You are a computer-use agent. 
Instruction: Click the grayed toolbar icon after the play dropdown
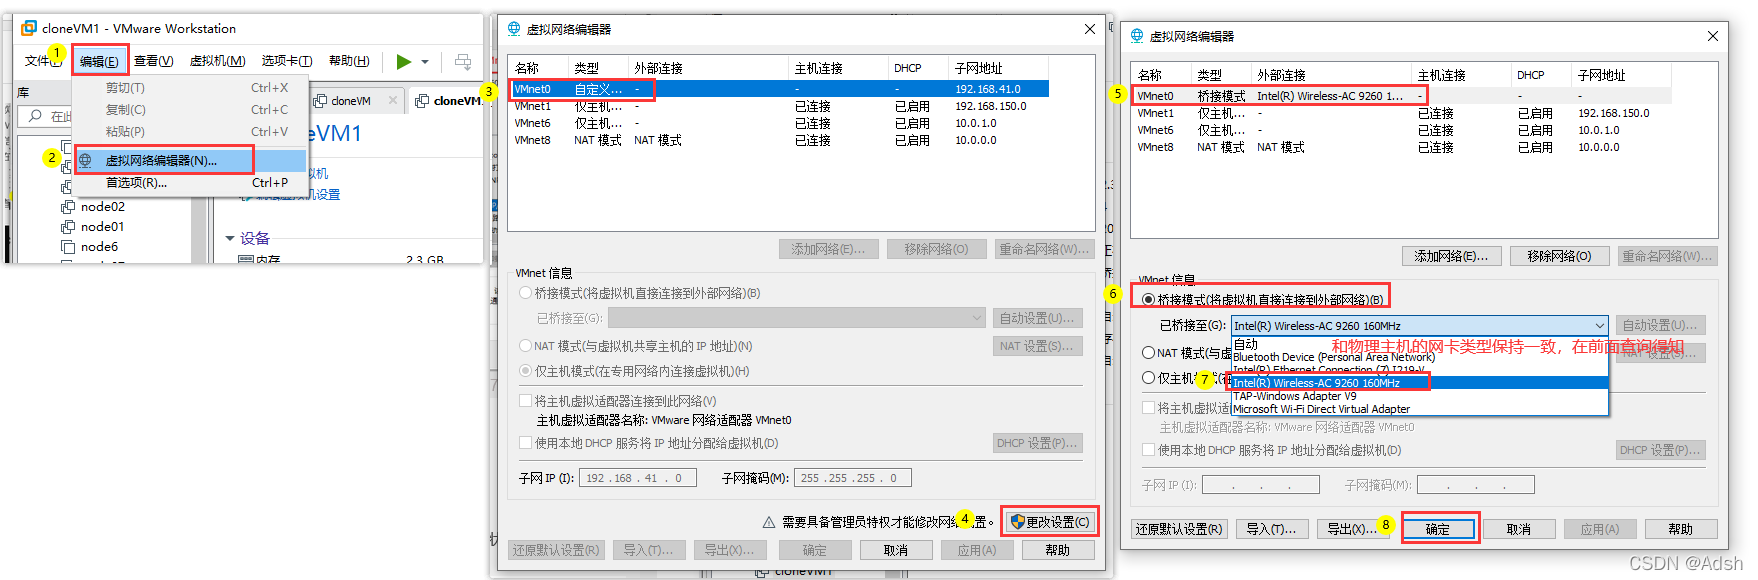(463, 61)
